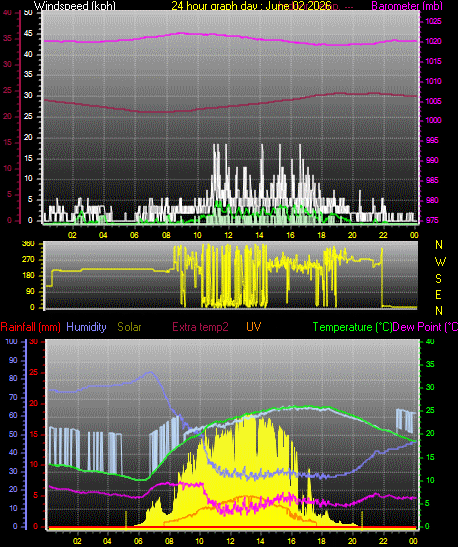Click the red "25" rainfall axis value
Viewport: 458px width, 547px height.
tap(33, 373)
